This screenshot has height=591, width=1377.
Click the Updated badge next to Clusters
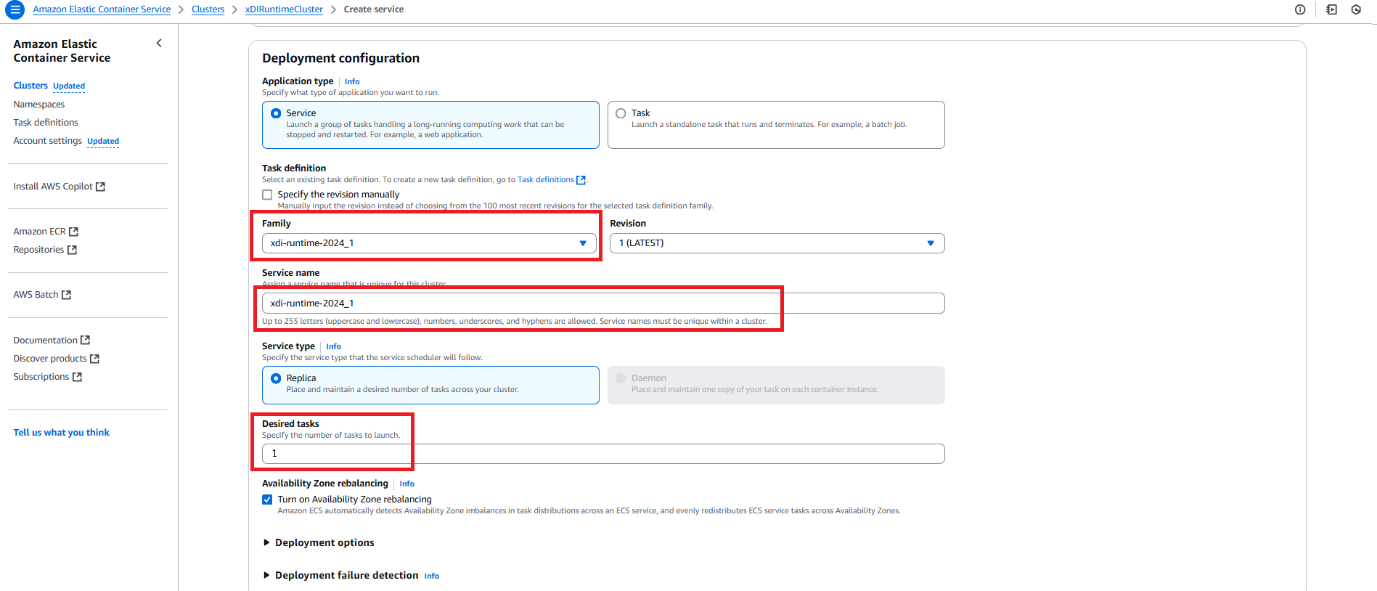tap(69, 86)
